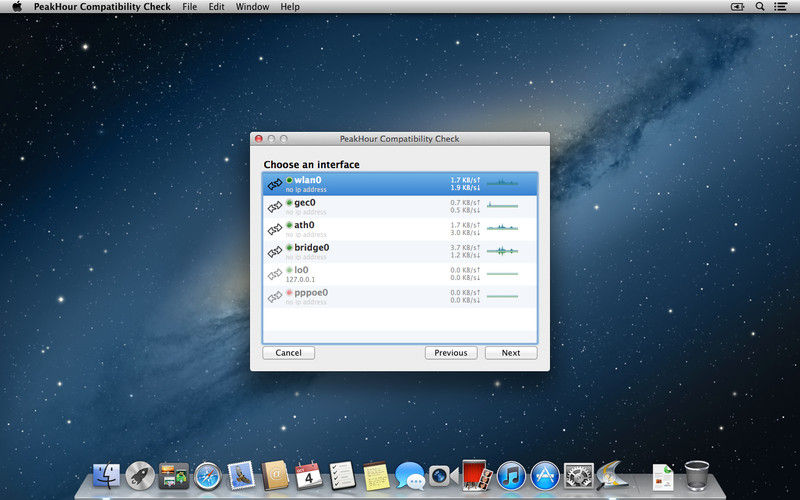Open Spotlight search in the menu bar
The image size is (800, 500).
(760, 7)
